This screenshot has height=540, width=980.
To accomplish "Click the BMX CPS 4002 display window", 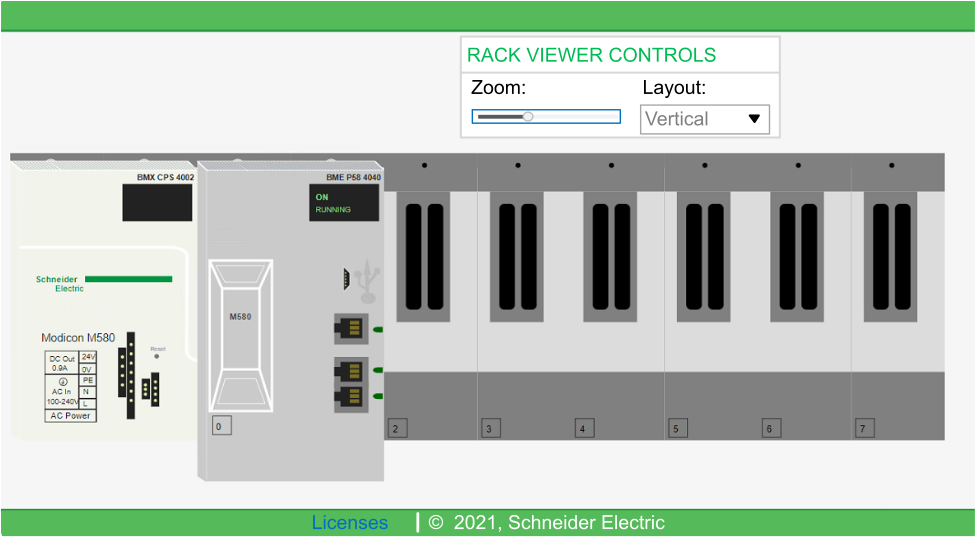I will pos(157,203).
